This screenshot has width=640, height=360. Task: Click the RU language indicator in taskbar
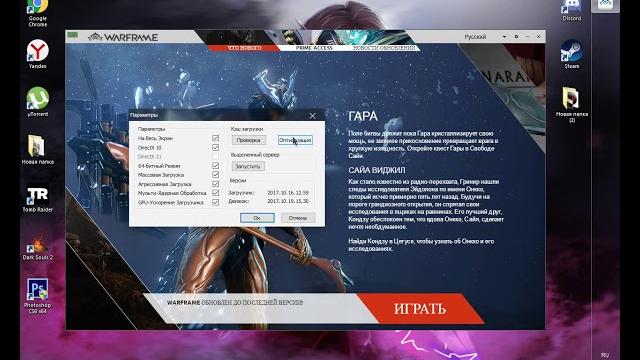(x=605, y=355)
